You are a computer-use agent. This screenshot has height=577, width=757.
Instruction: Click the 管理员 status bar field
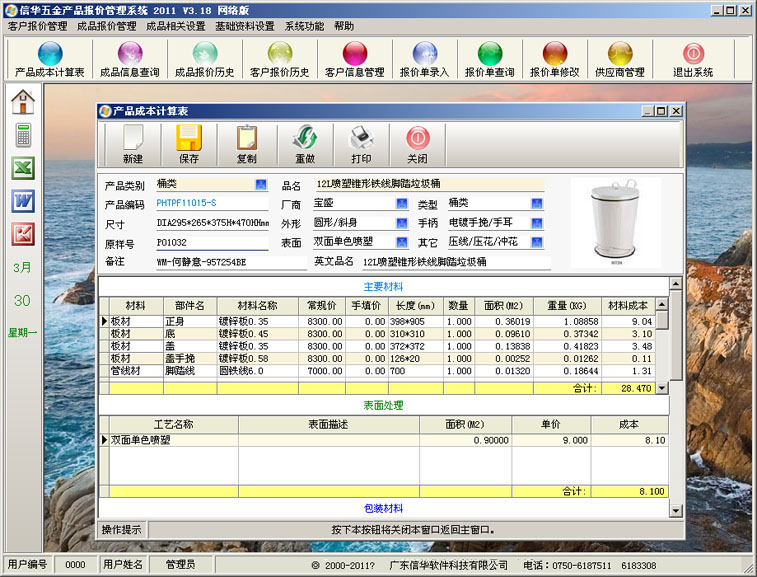point(180,564)
